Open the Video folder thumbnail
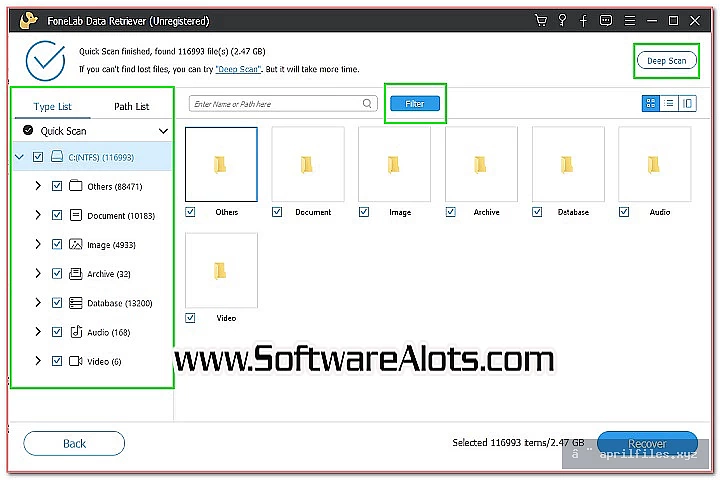 (x=221, y=271)
